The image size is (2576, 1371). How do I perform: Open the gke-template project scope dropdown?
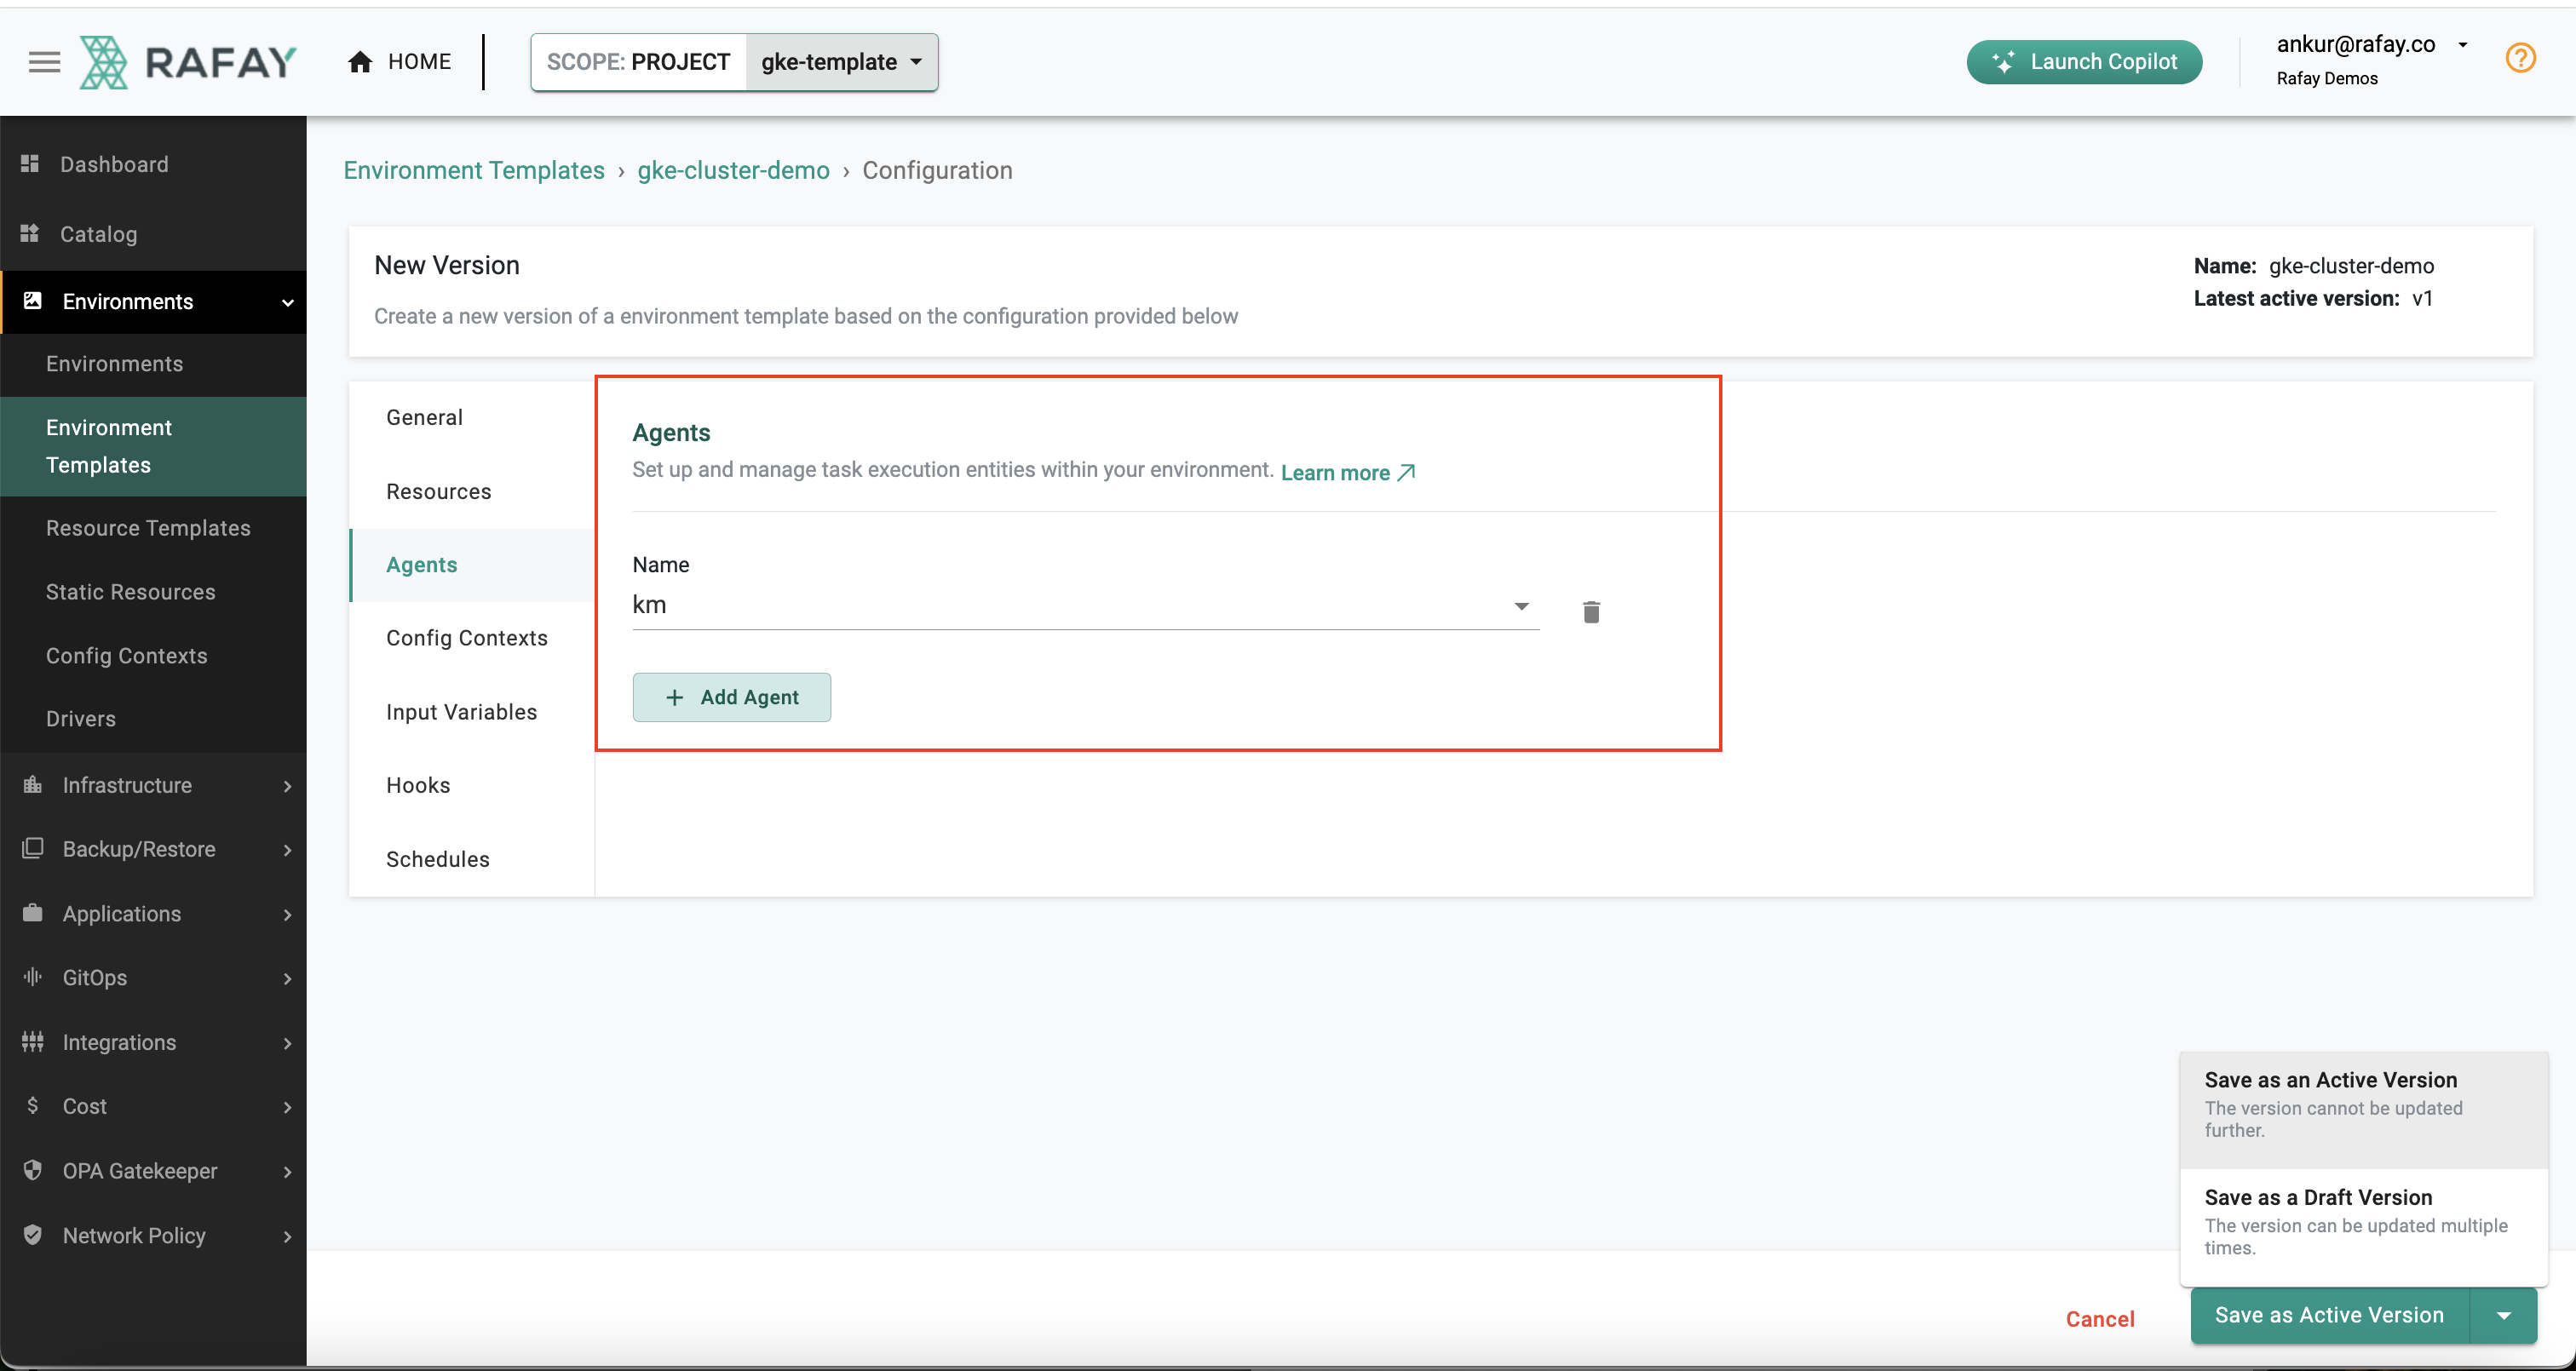(841, 62)
